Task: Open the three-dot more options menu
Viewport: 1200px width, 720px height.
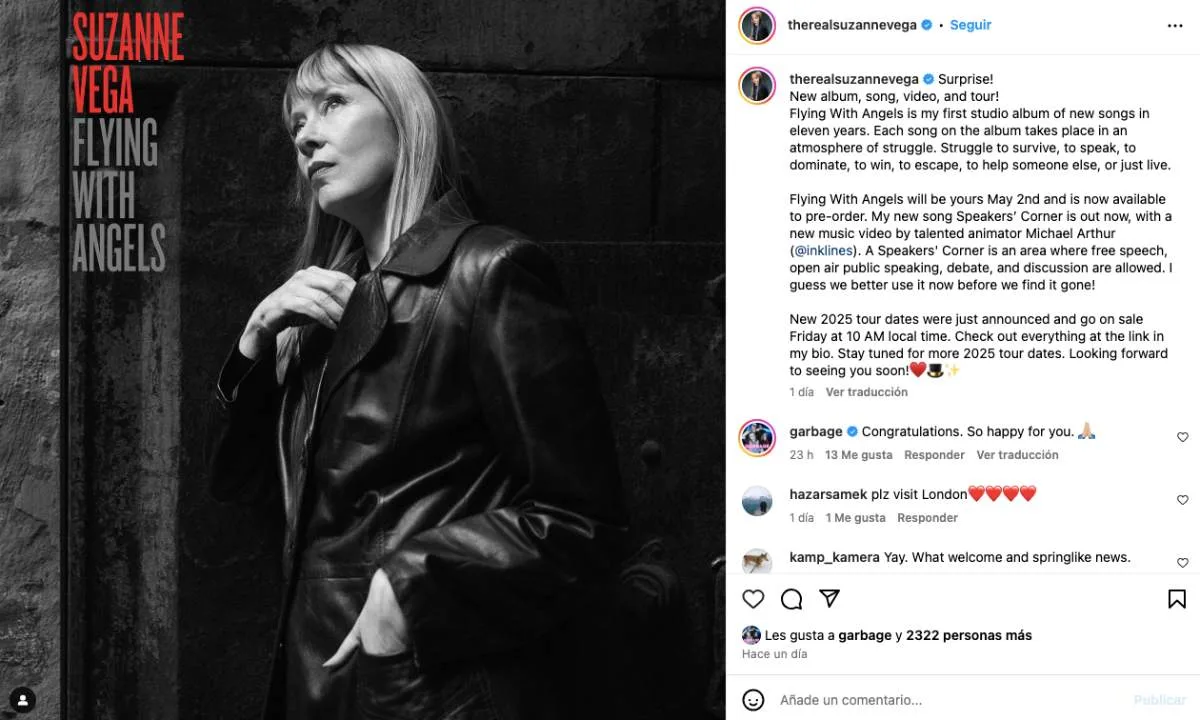Action: (x=1175, y=26)
